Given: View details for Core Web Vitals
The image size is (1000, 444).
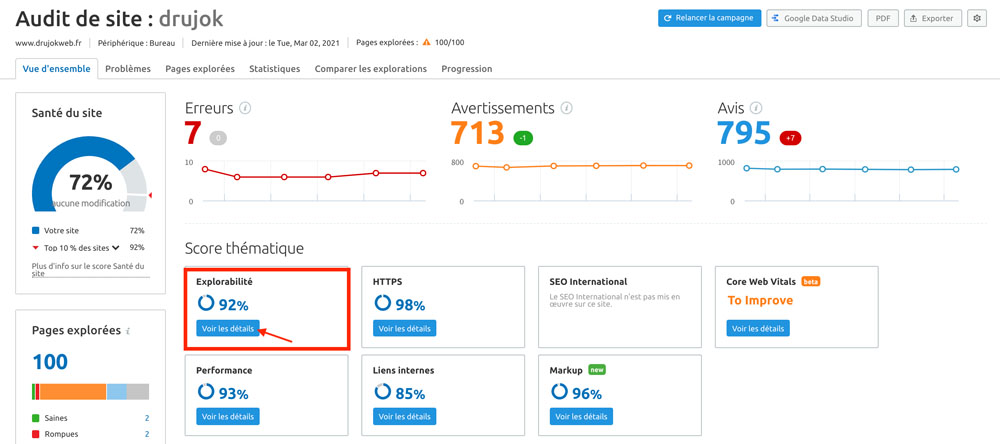Looking at the screenshot, I should click(758, 329).
